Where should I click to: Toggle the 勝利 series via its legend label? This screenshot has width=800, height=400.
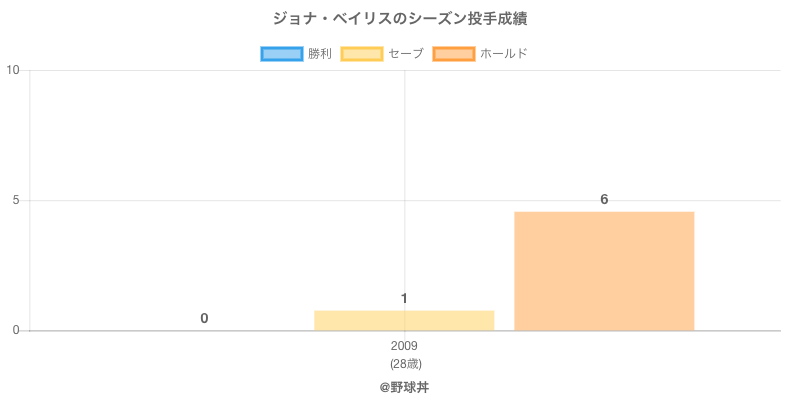tap(320, 54)
